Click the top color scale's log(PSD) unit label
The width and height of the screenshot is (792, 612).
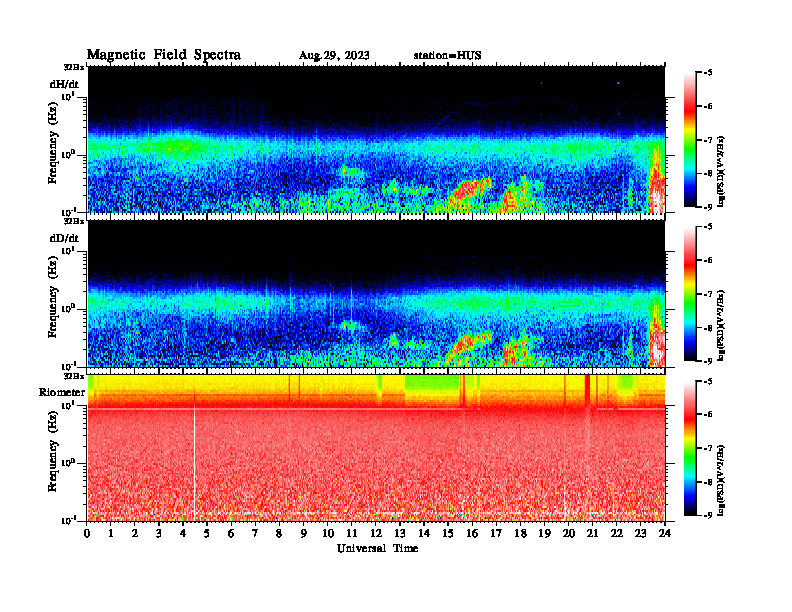coord(722,172)
